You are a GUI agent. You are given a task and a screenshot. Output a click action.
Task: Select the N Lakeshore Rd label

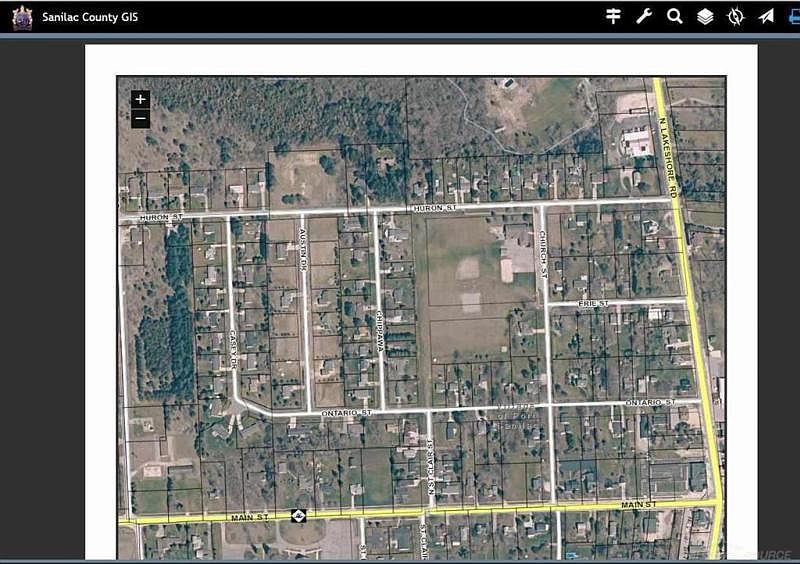[x=667, y=158]
